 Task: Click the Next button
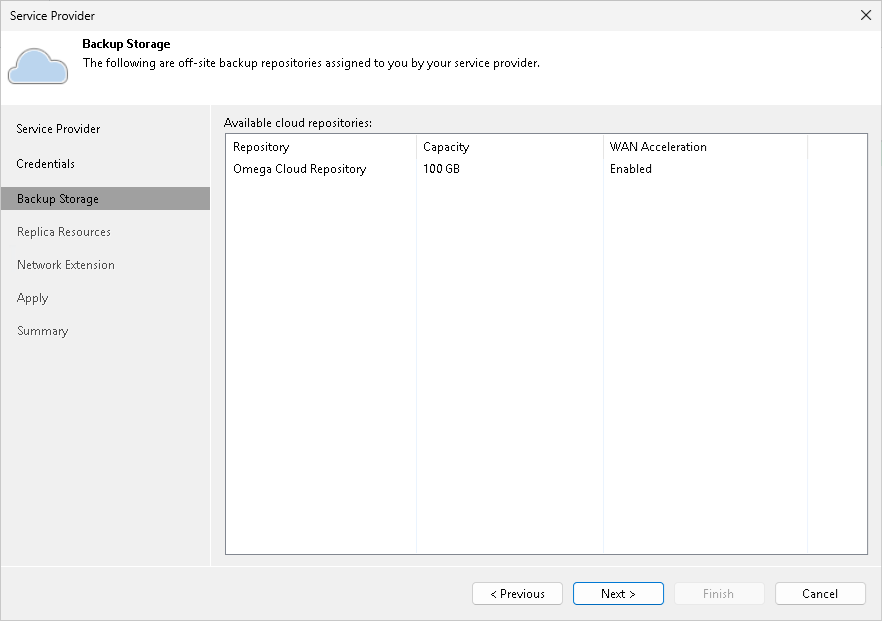point(618,593)
